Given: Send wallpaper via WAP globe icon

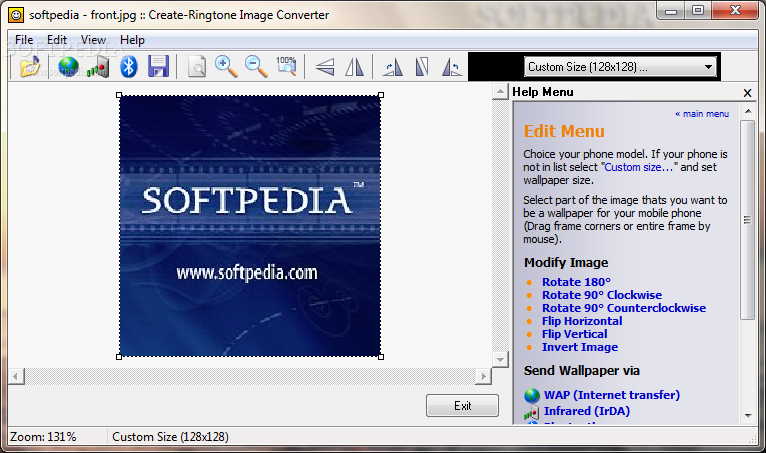Looking at the screenshot, I should [68, 66].
